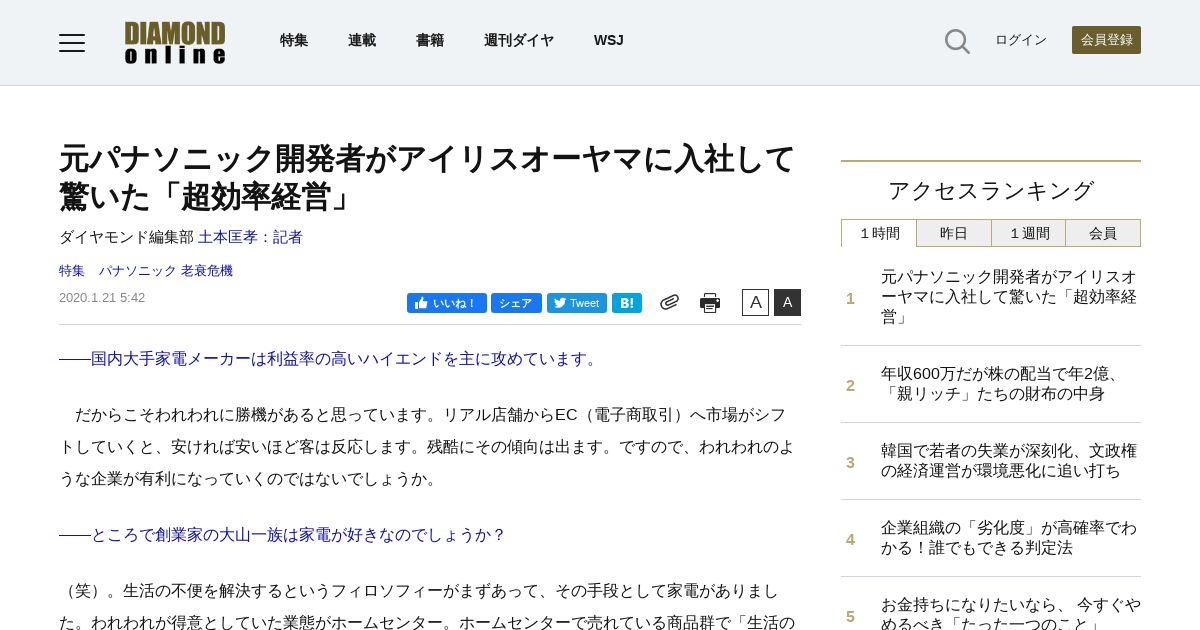Switch to the 会員 ranking tab

1103,233
